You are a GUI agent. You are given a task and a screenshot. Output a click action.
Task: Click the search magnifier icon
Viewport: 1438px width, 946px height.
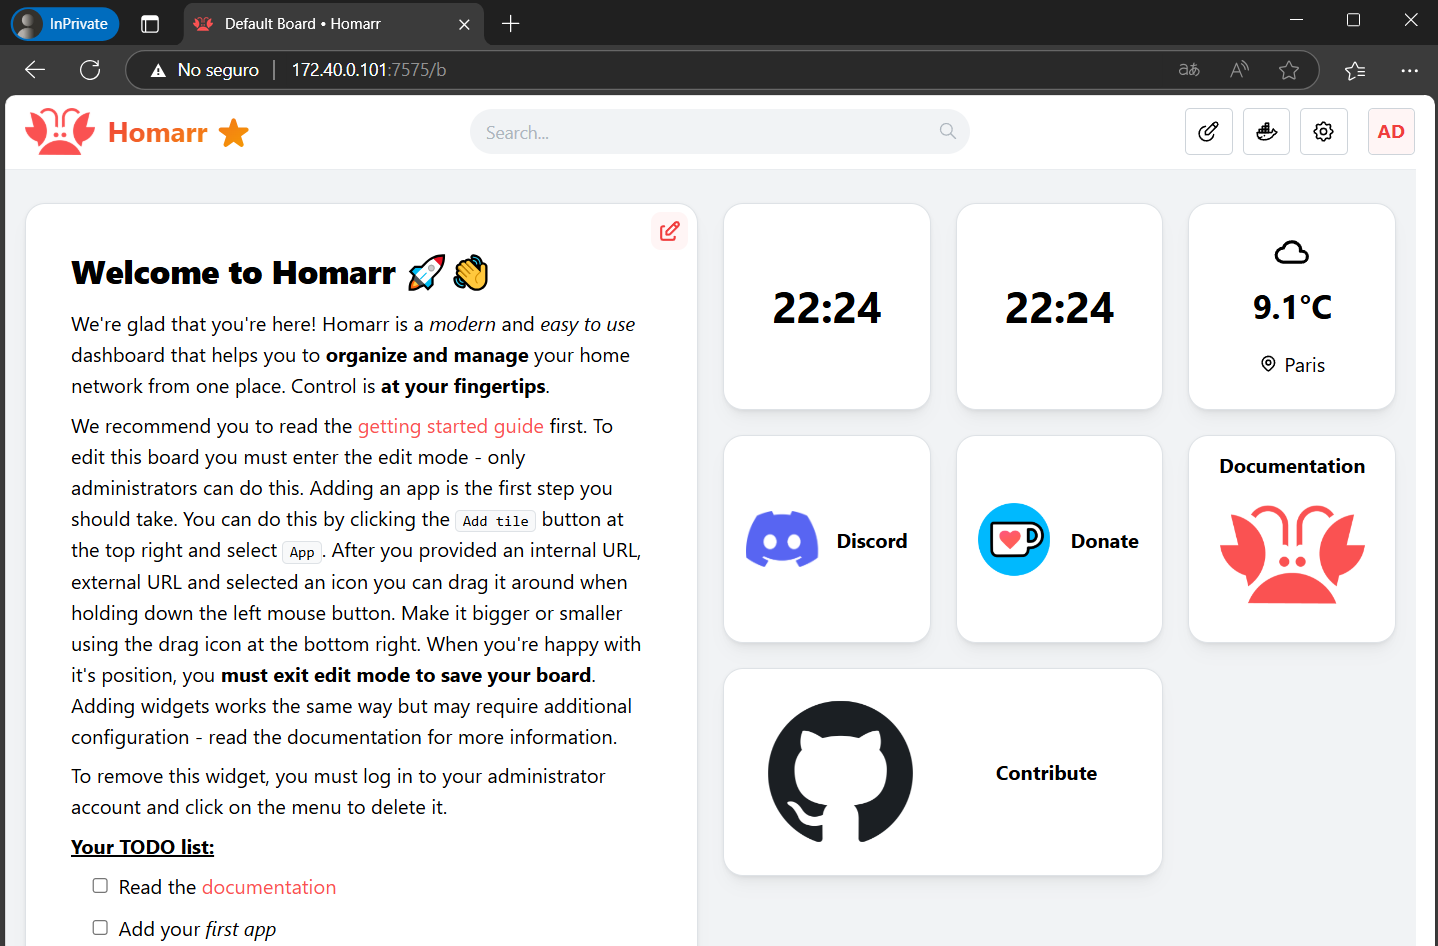[948, 131]
